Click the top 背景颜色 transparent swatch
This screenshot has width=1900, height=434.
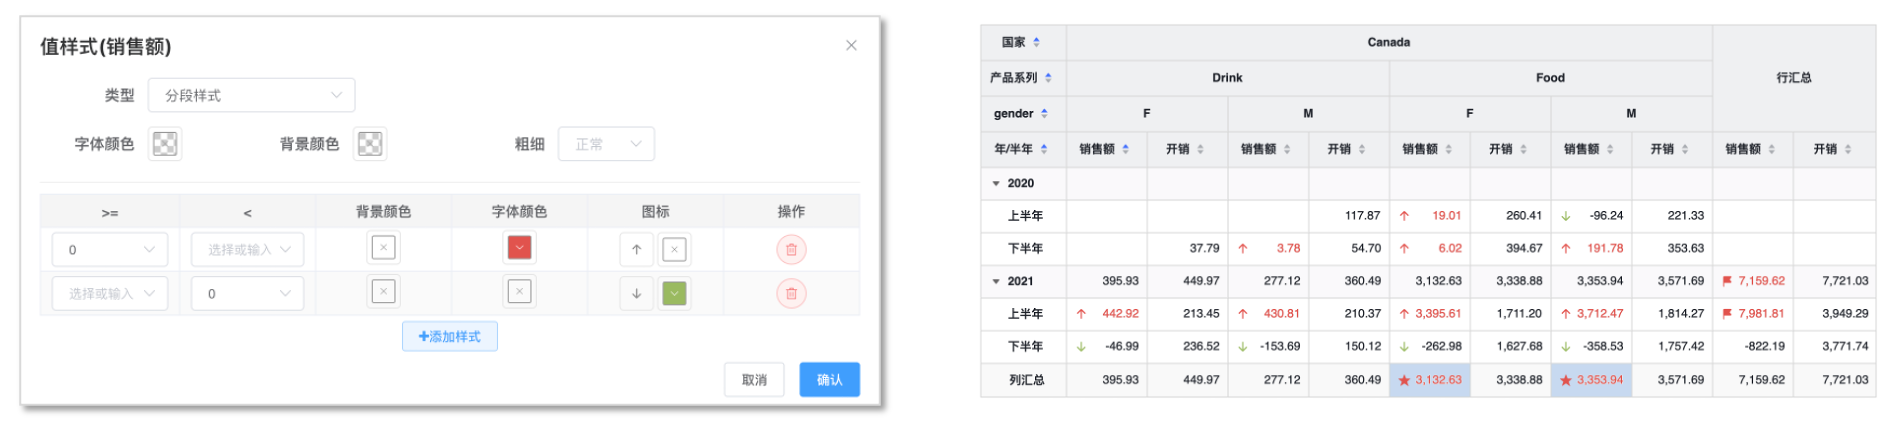click(370, 144)
